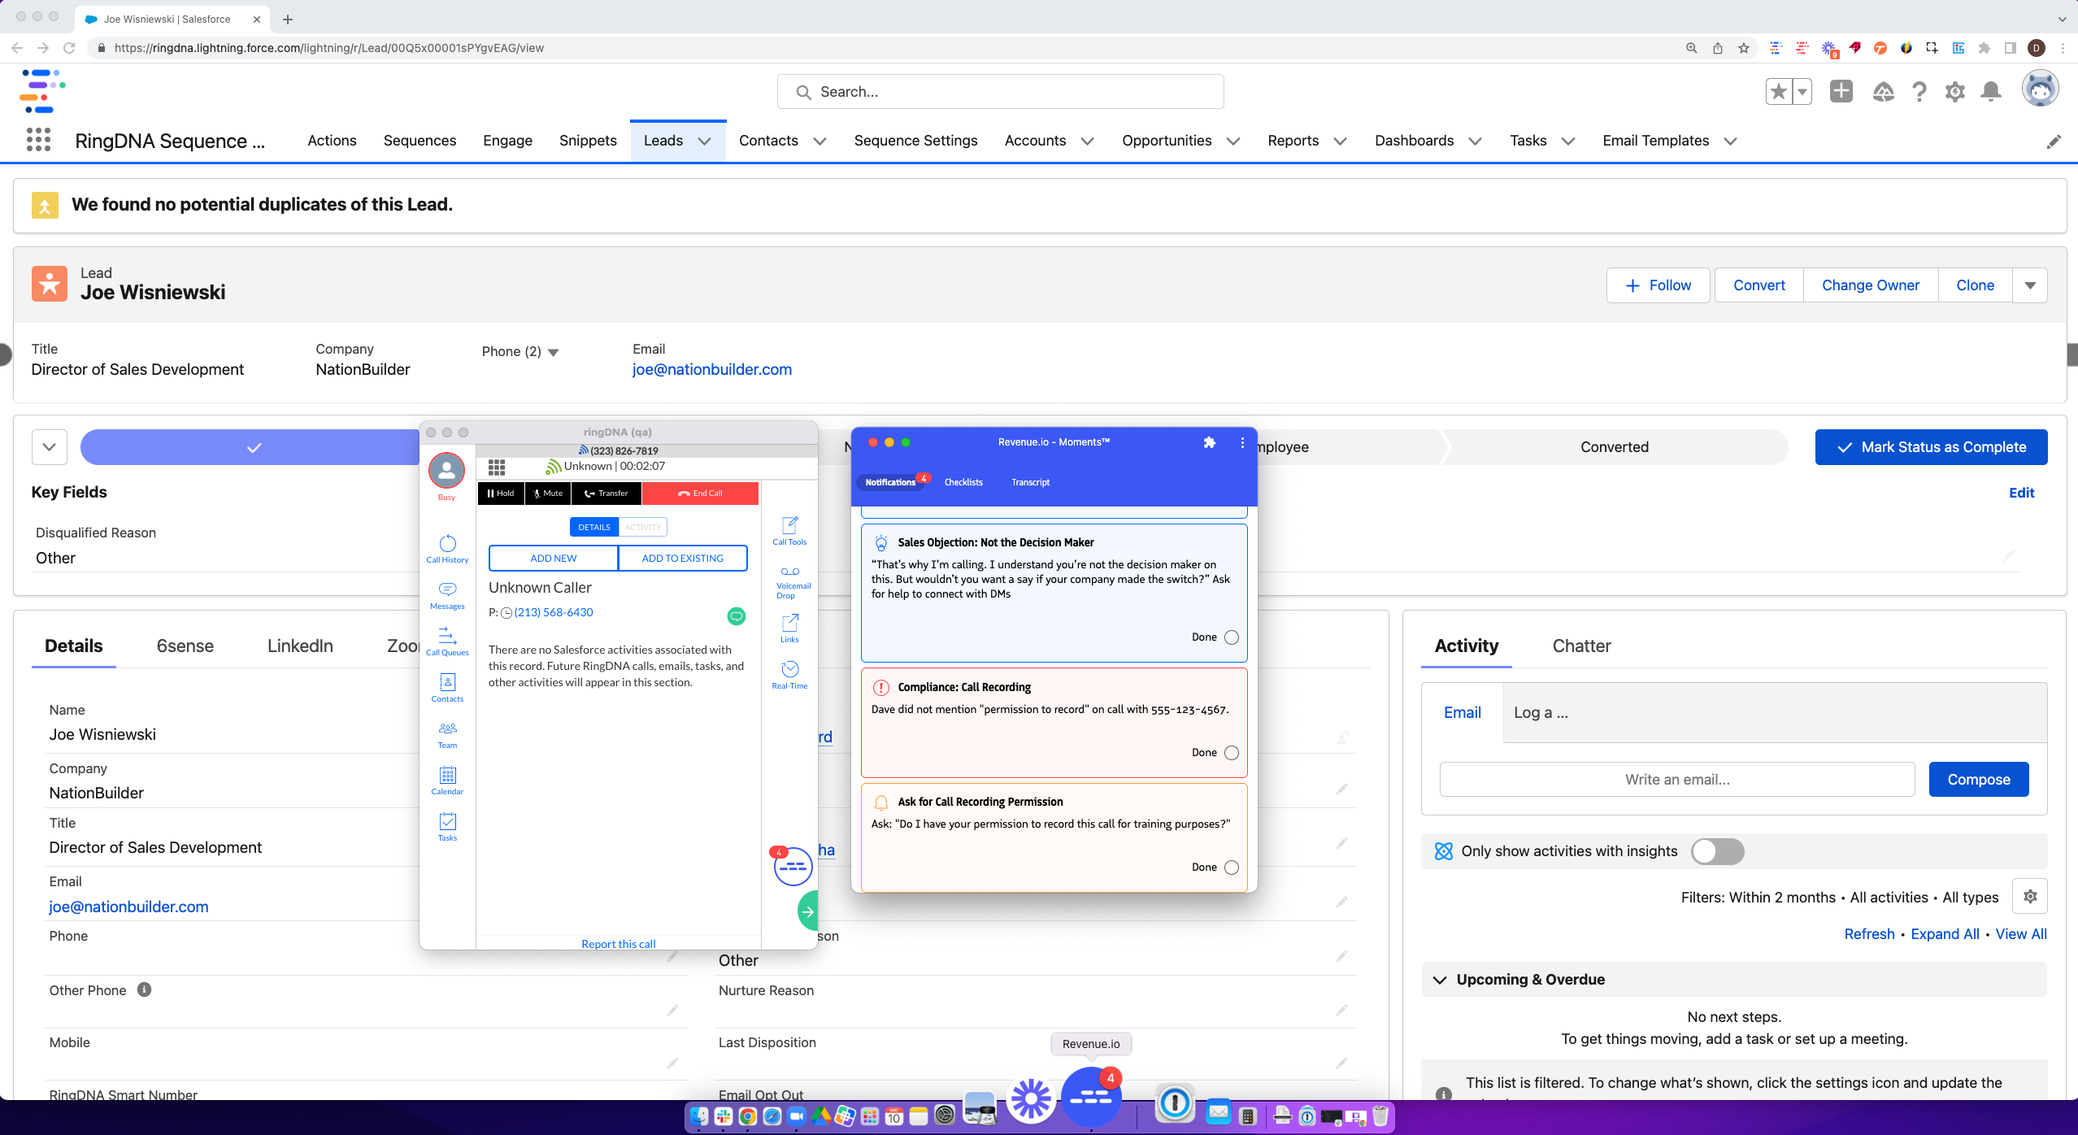Open Salesforce notifications bell
This screenshot has height=1135, width=2078.
pos(1991,92)
